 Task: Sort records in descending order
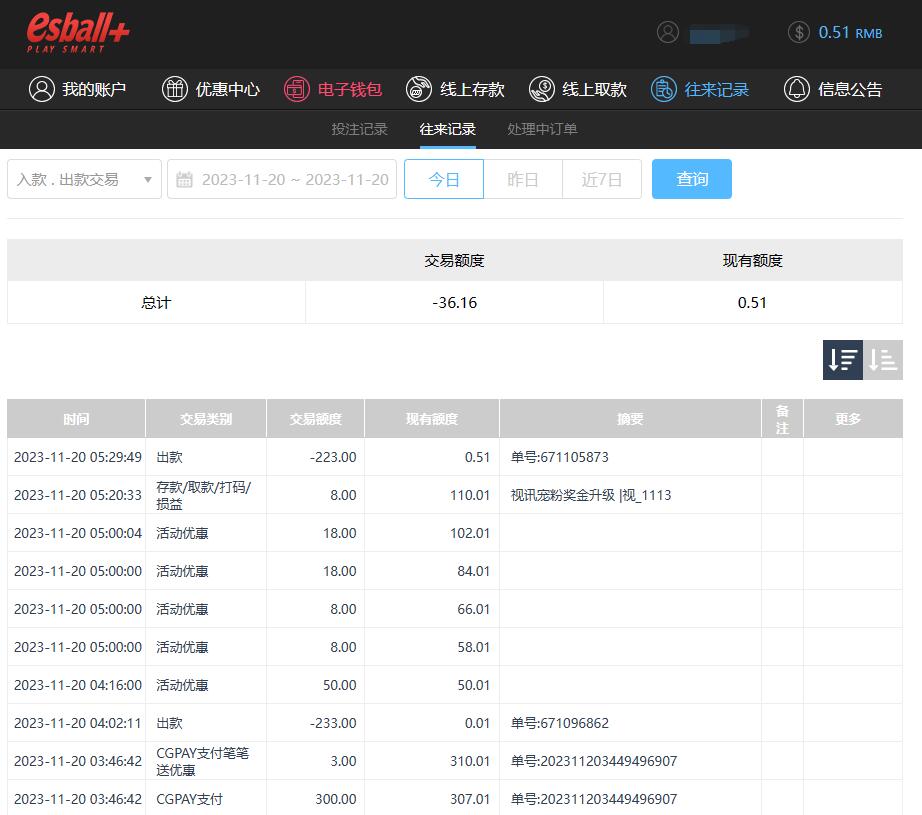pyautogui.click(x=843, y=360)
